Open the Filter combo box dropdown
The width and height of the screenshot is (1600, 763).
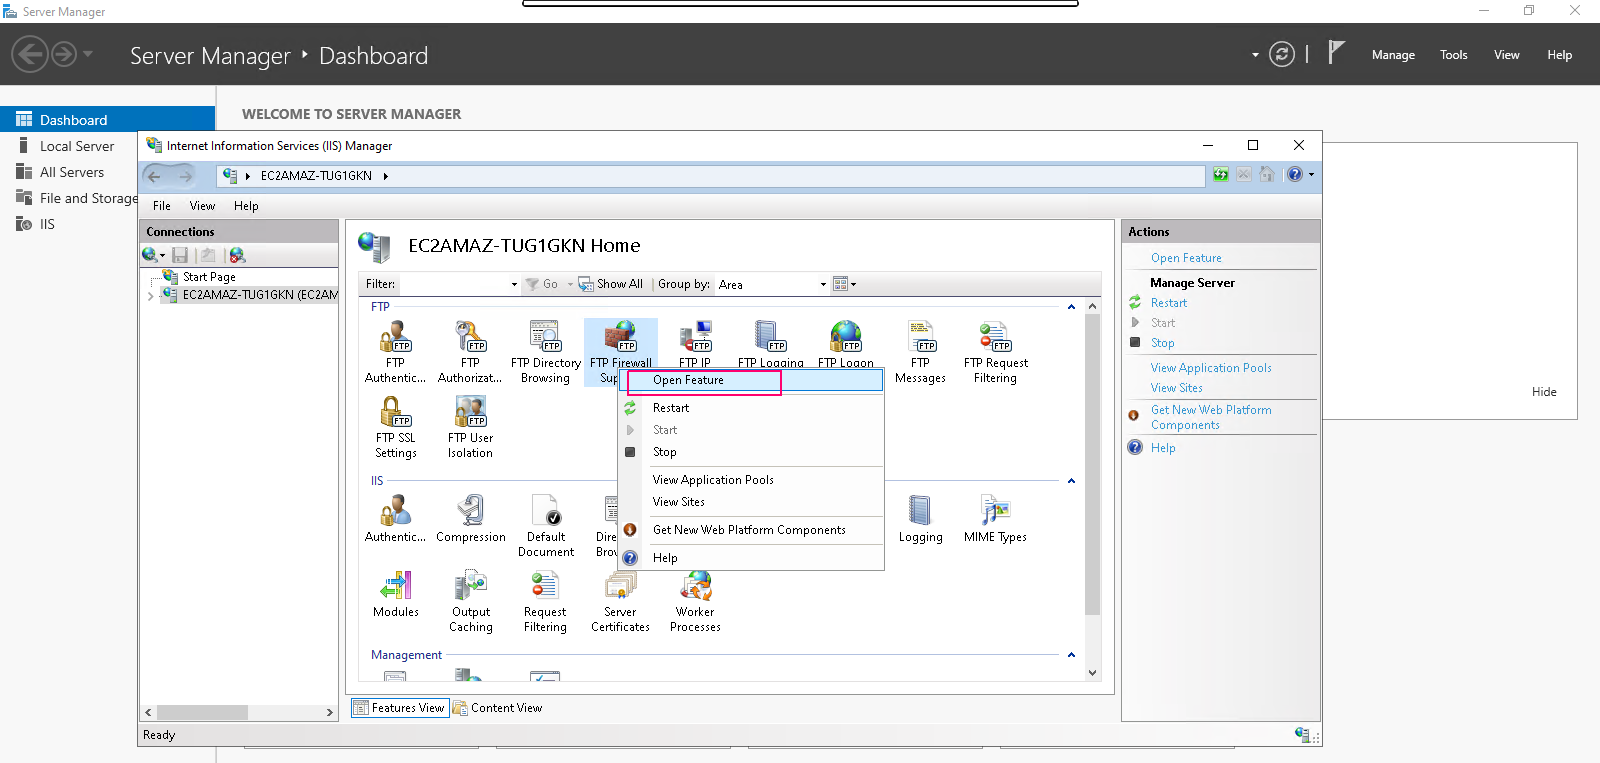[x=514, y=284]
